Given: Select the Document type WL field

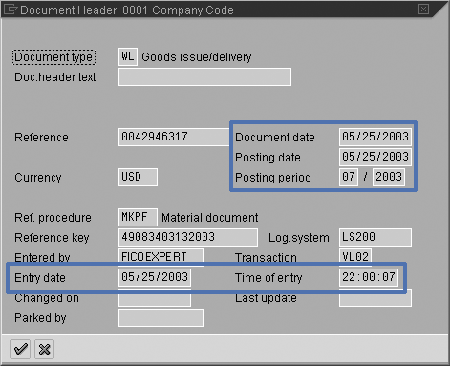Looking at the screenshot, I should pos(128,57).
